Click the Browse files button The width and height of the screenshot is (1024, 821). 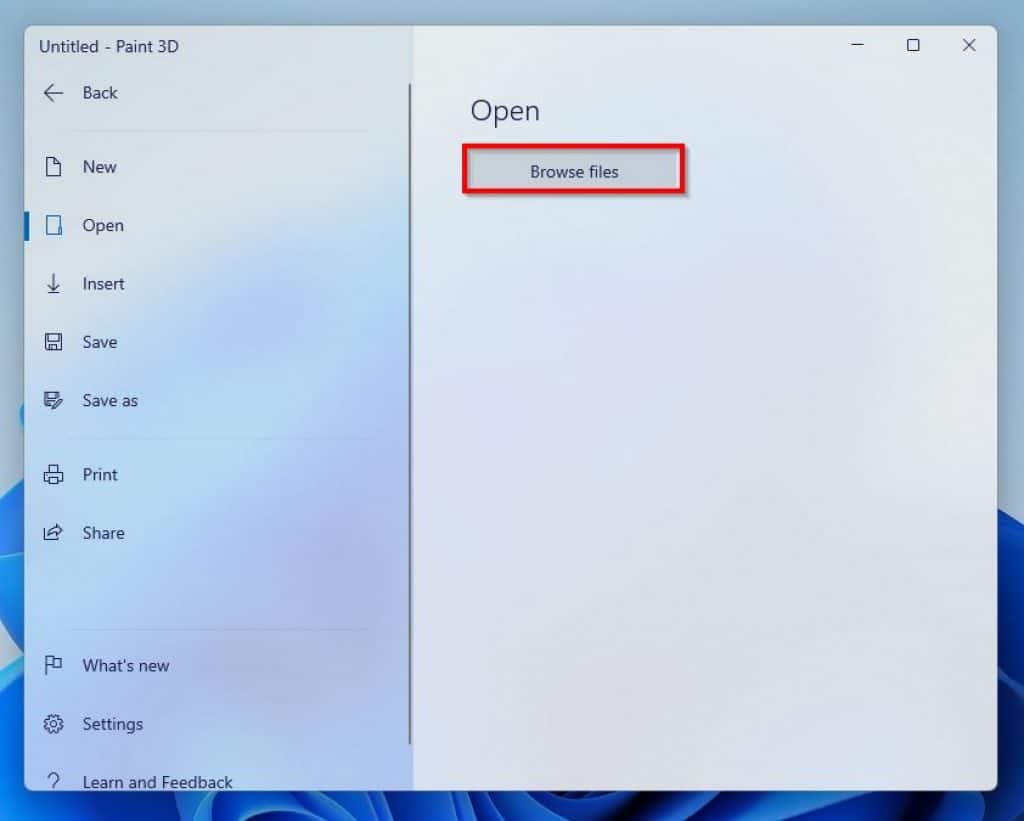click(x=573, y=169)
